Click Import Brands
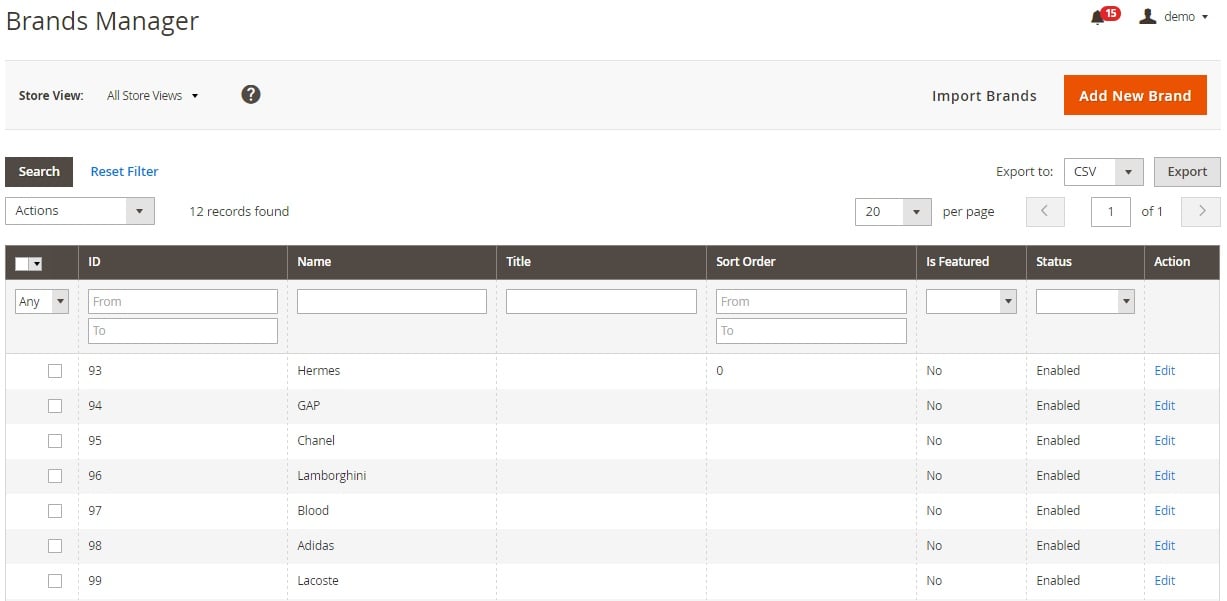1227x601 pixels. click(x=984, y=96)
